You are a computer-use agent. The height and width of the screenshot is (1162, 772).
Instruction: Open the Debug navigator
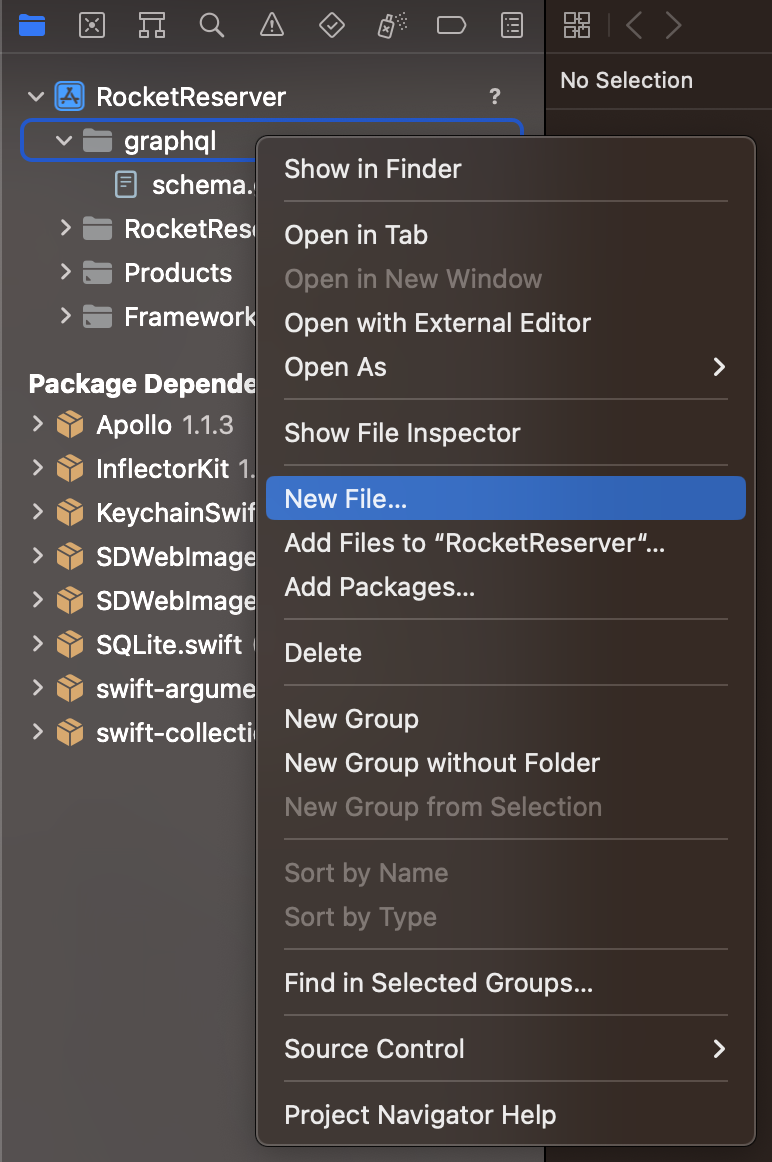(391, 25)
